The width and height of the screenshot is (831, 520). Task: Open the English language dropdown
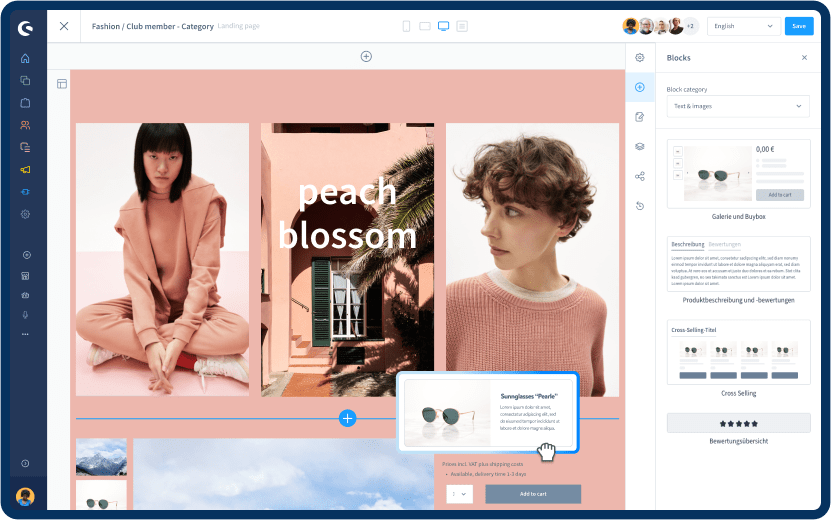coord(743,26)
